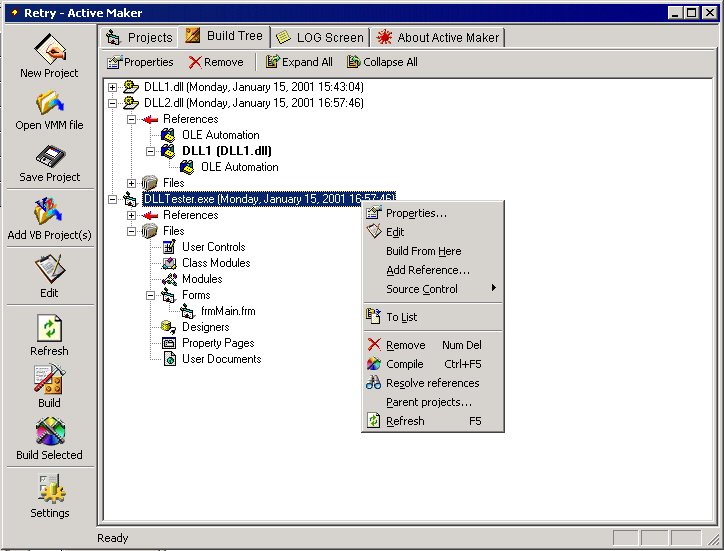Select frmMain.frm in the tree
The width and height of the screenshot is (724, 551).
coord(227,311)
